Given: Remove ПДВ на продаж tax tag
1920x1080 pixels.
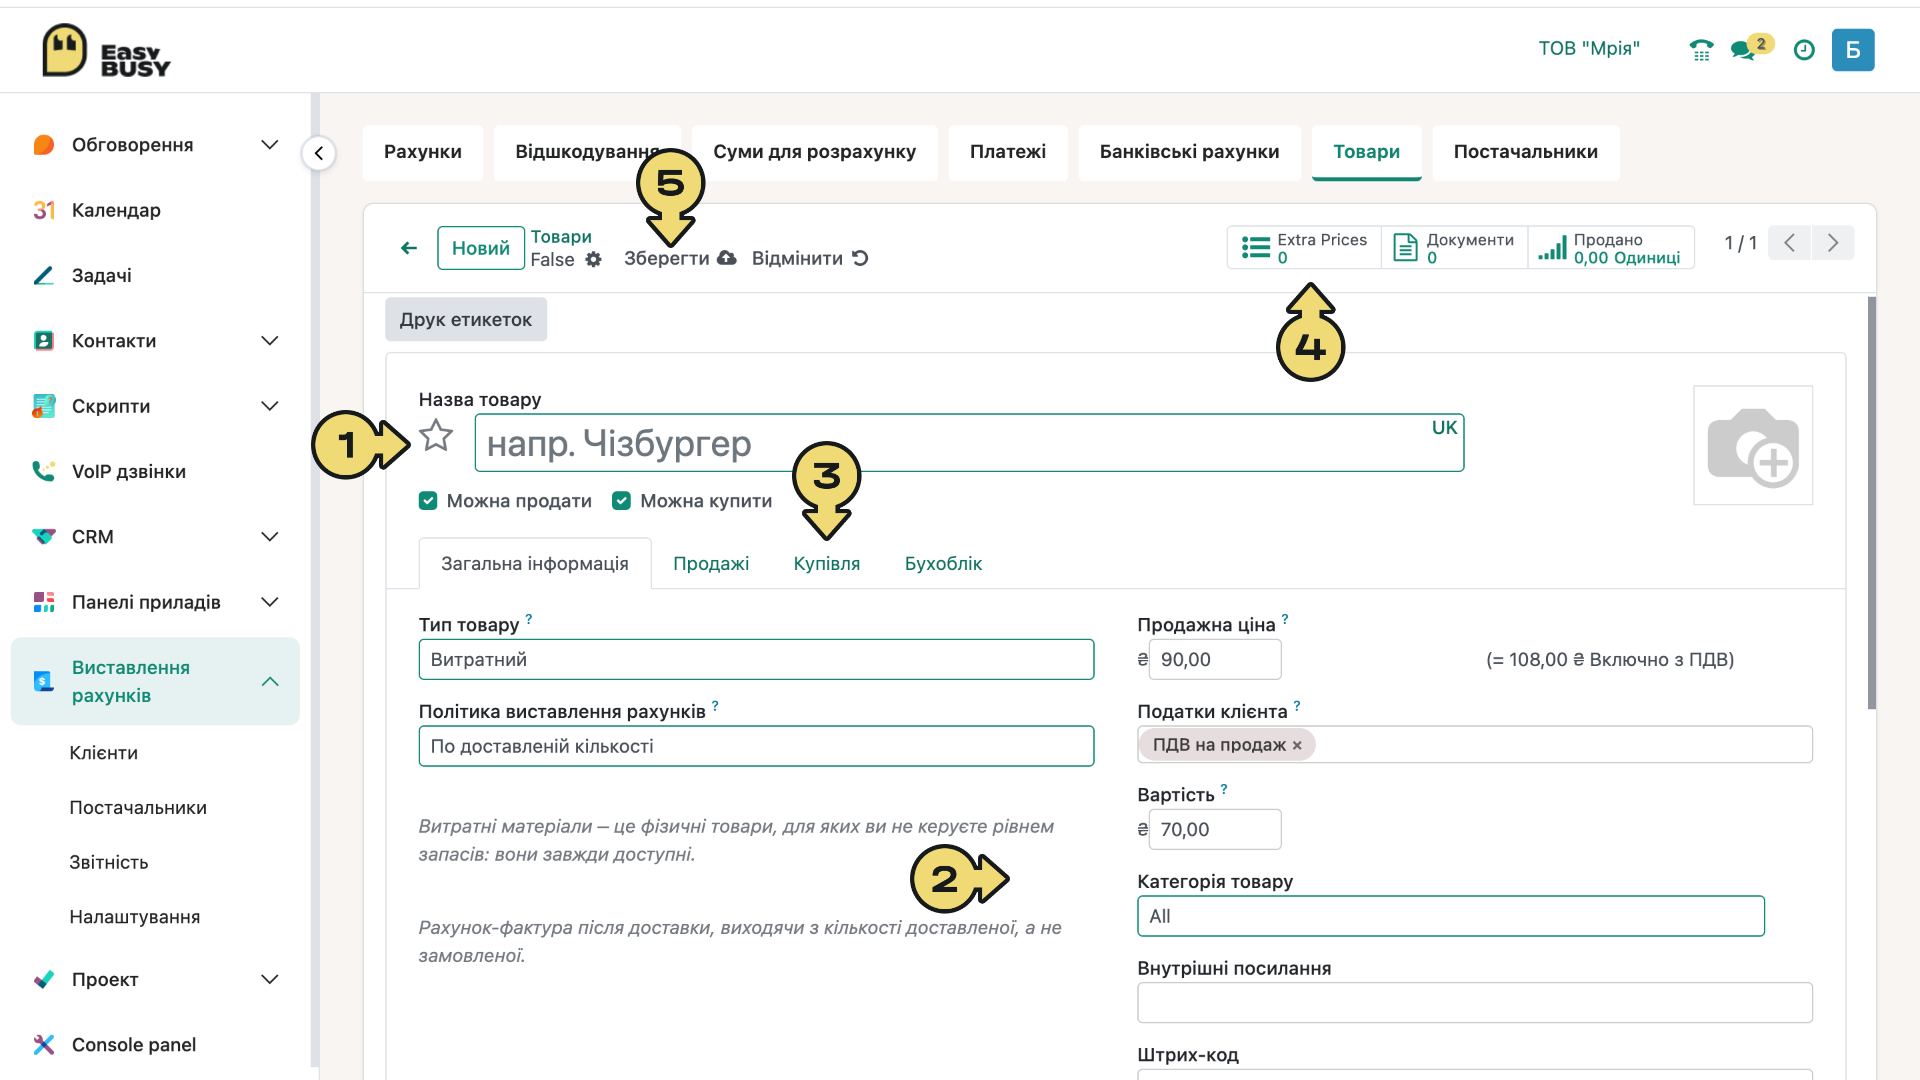Looking at the screenshot, I should click(1297, 746).
